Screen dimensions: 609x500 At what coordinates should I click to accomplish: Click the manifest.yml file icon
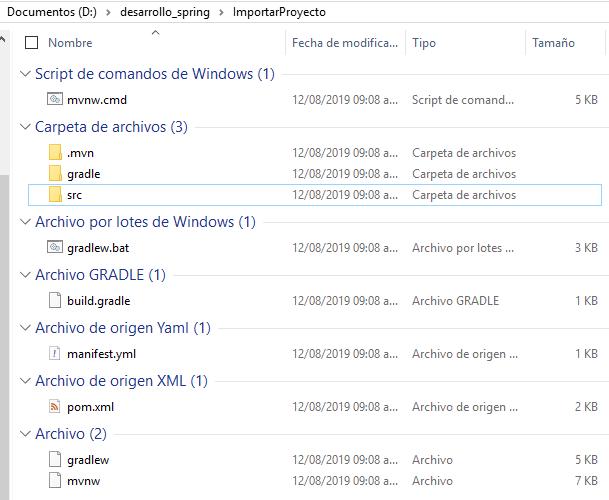[x=55, y=353]
